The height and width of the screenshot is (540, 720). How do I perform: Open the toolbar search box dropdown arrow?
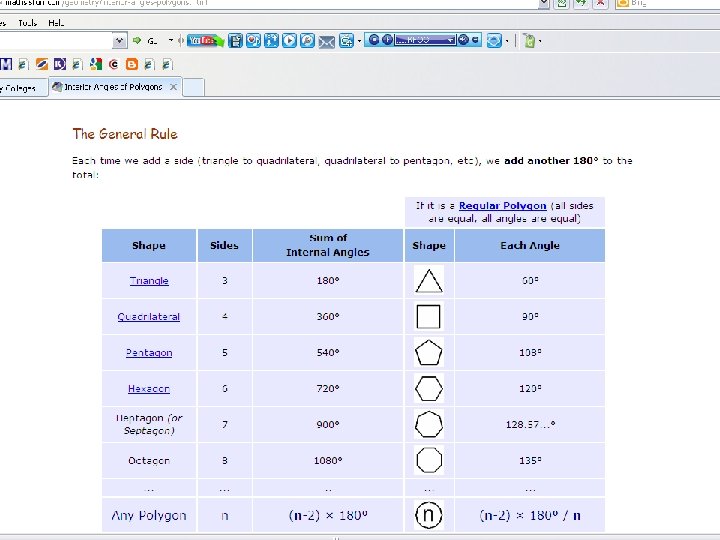pyautogui.click(x=119, y=40)
